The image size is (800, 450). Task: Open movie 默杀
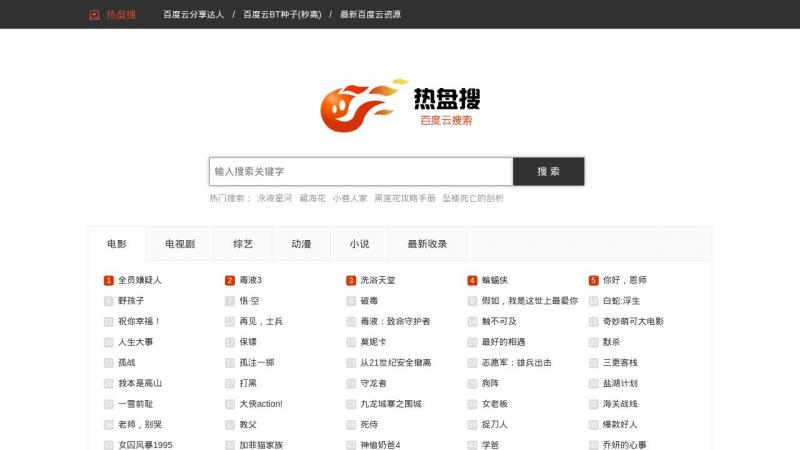pos(611,342)
